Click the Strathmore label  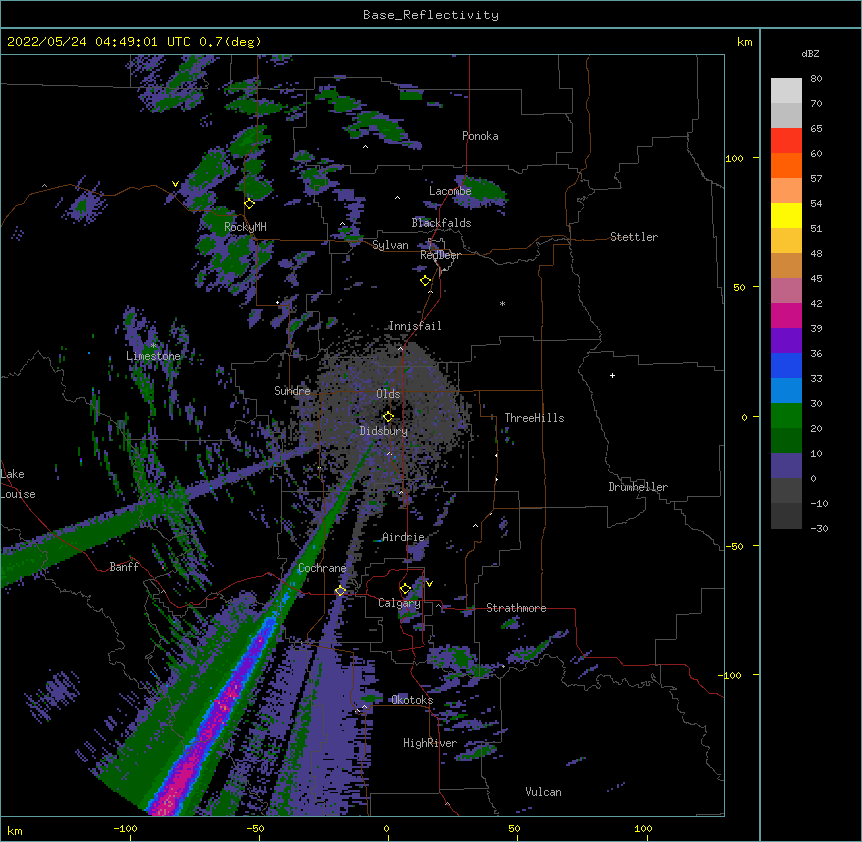(516, 608)
